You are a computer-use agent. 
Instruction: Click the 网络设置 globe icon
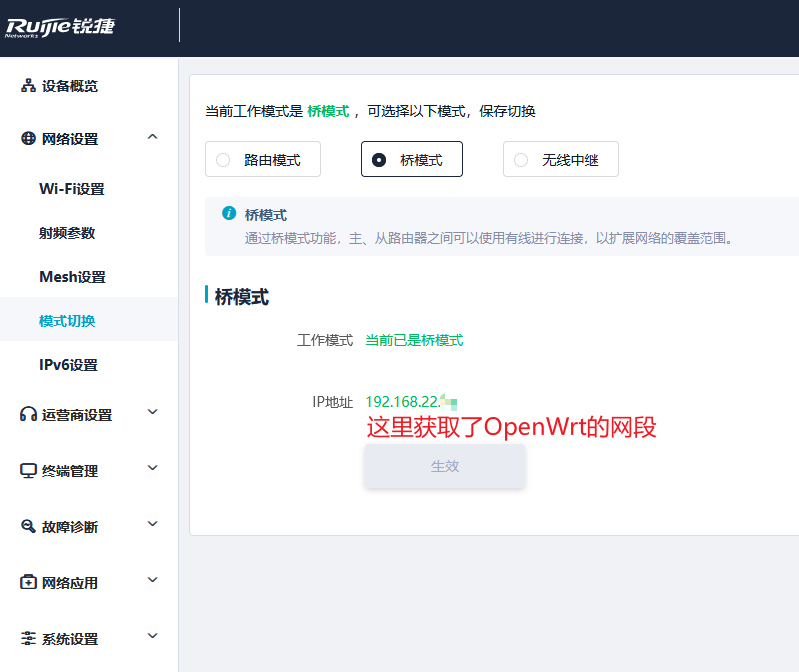[x=29, y=138]
